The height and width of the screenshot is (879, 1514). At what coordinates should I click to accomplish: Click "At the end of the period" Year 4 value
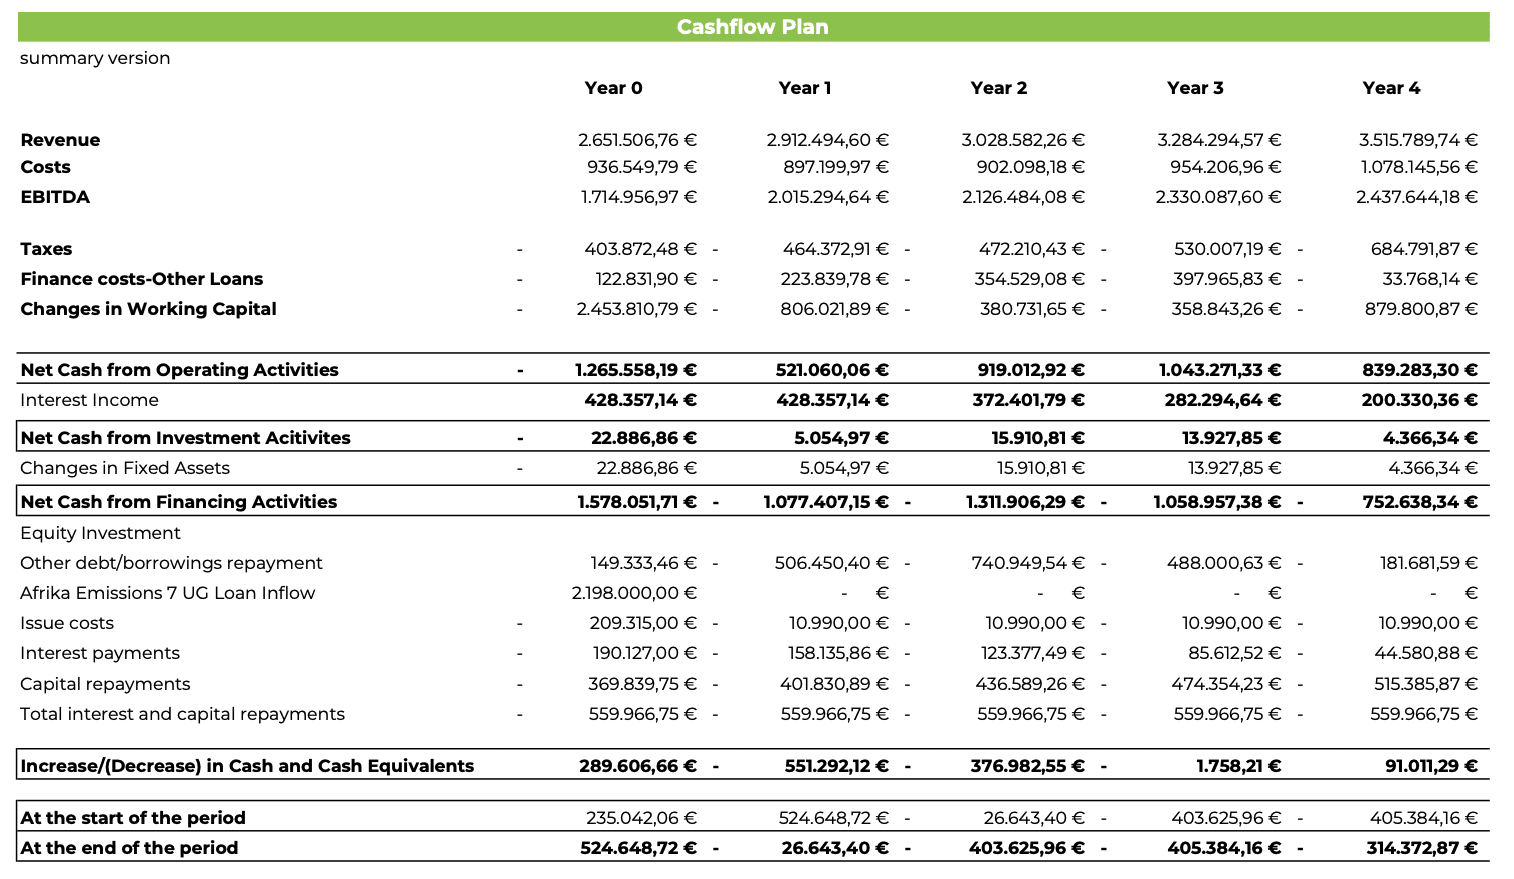pos(1419,848)
